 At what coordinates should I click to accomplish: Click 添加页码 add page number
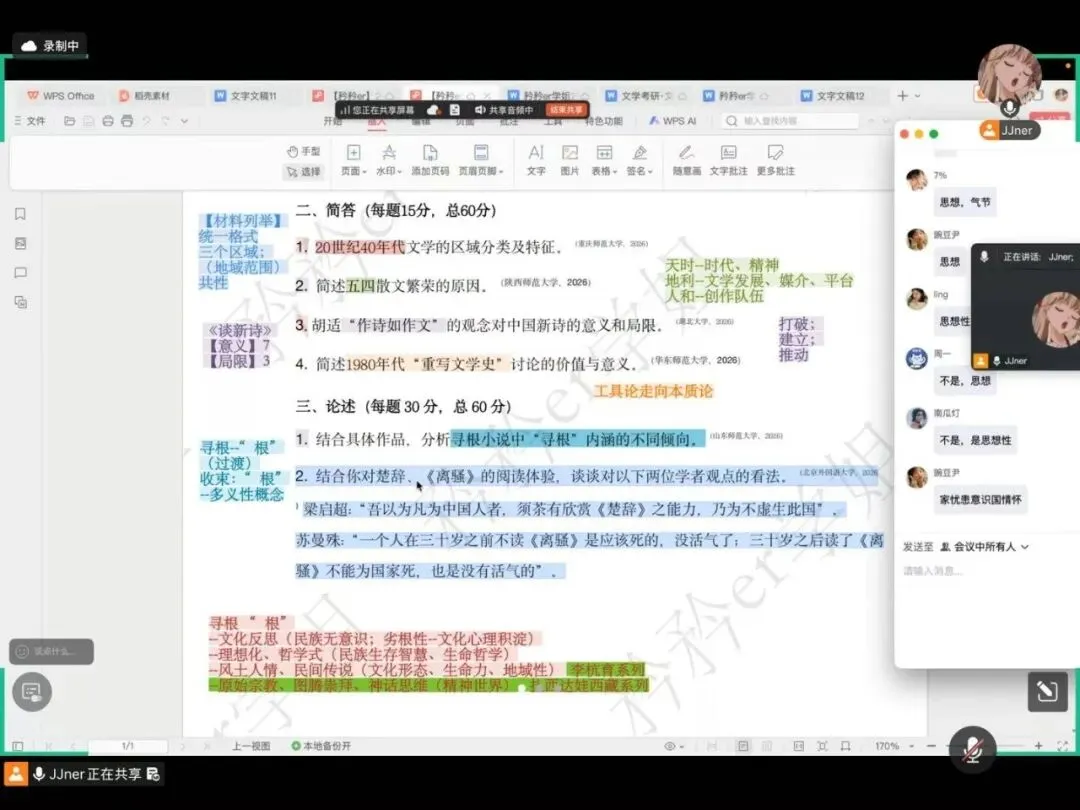tap(430, 160)
